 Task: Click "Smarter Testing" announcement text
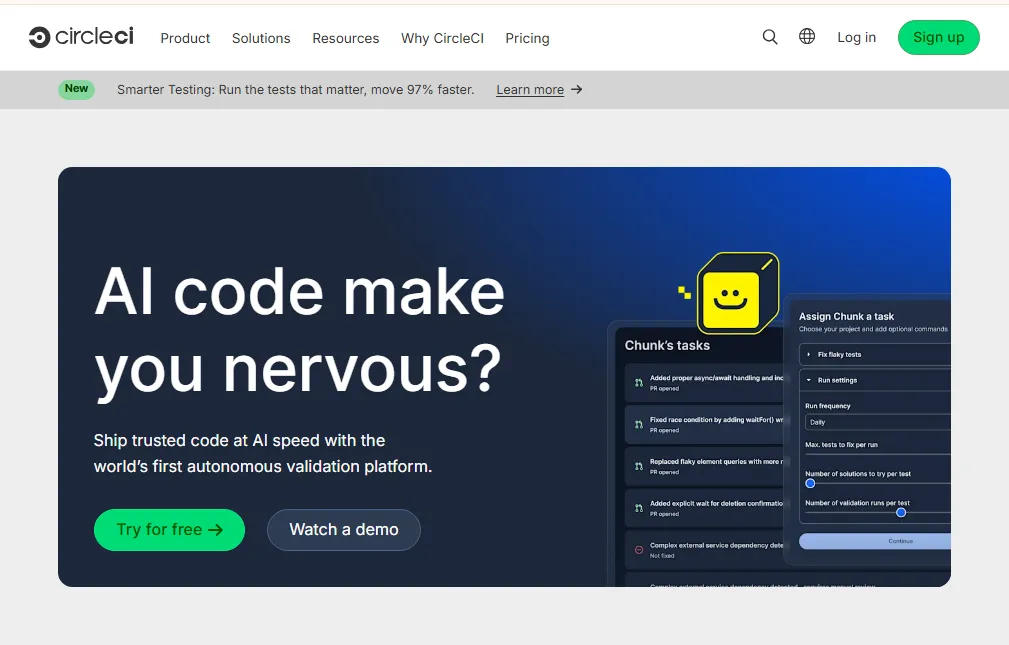[x=295, y=89]
